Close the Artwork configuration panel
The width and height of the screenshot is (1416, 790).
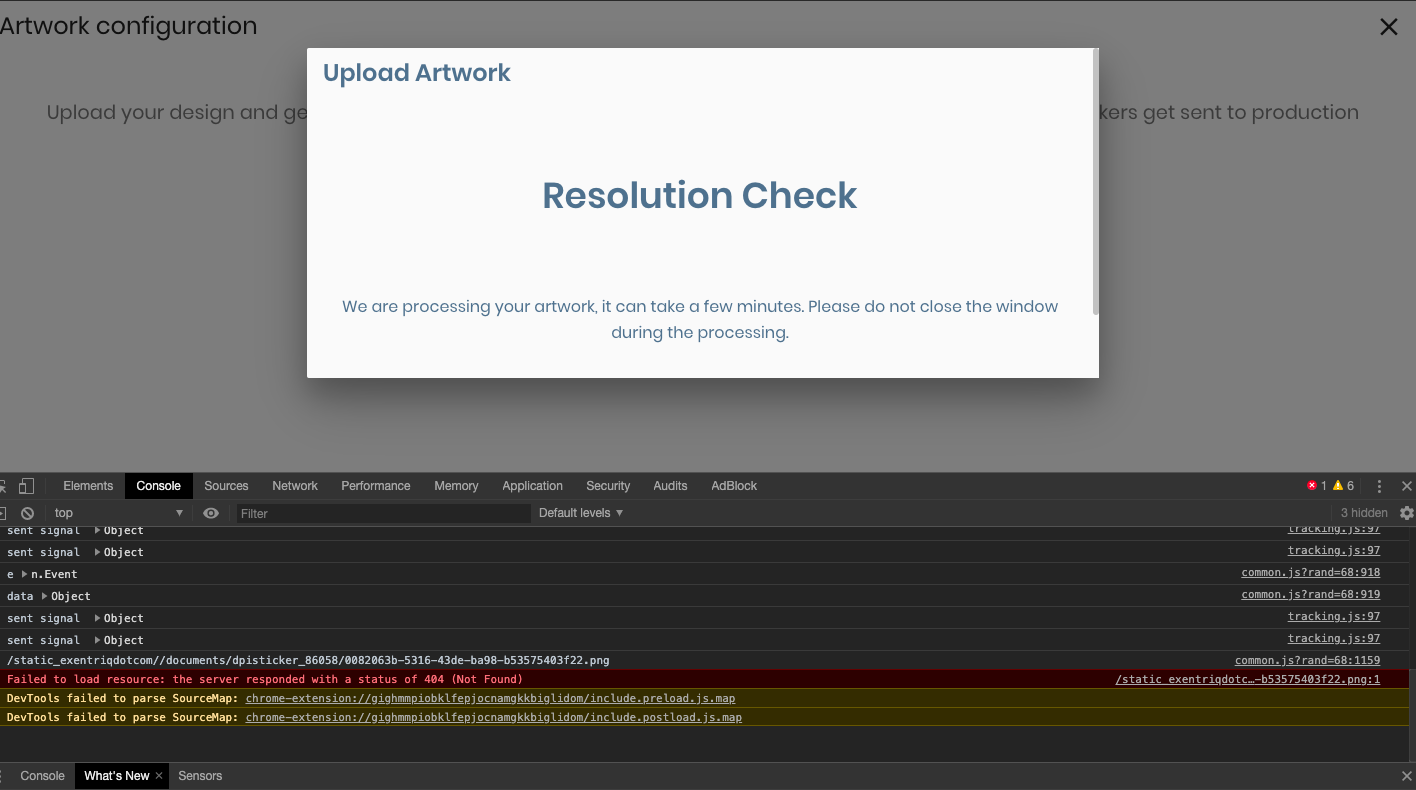pos(1388,28)
